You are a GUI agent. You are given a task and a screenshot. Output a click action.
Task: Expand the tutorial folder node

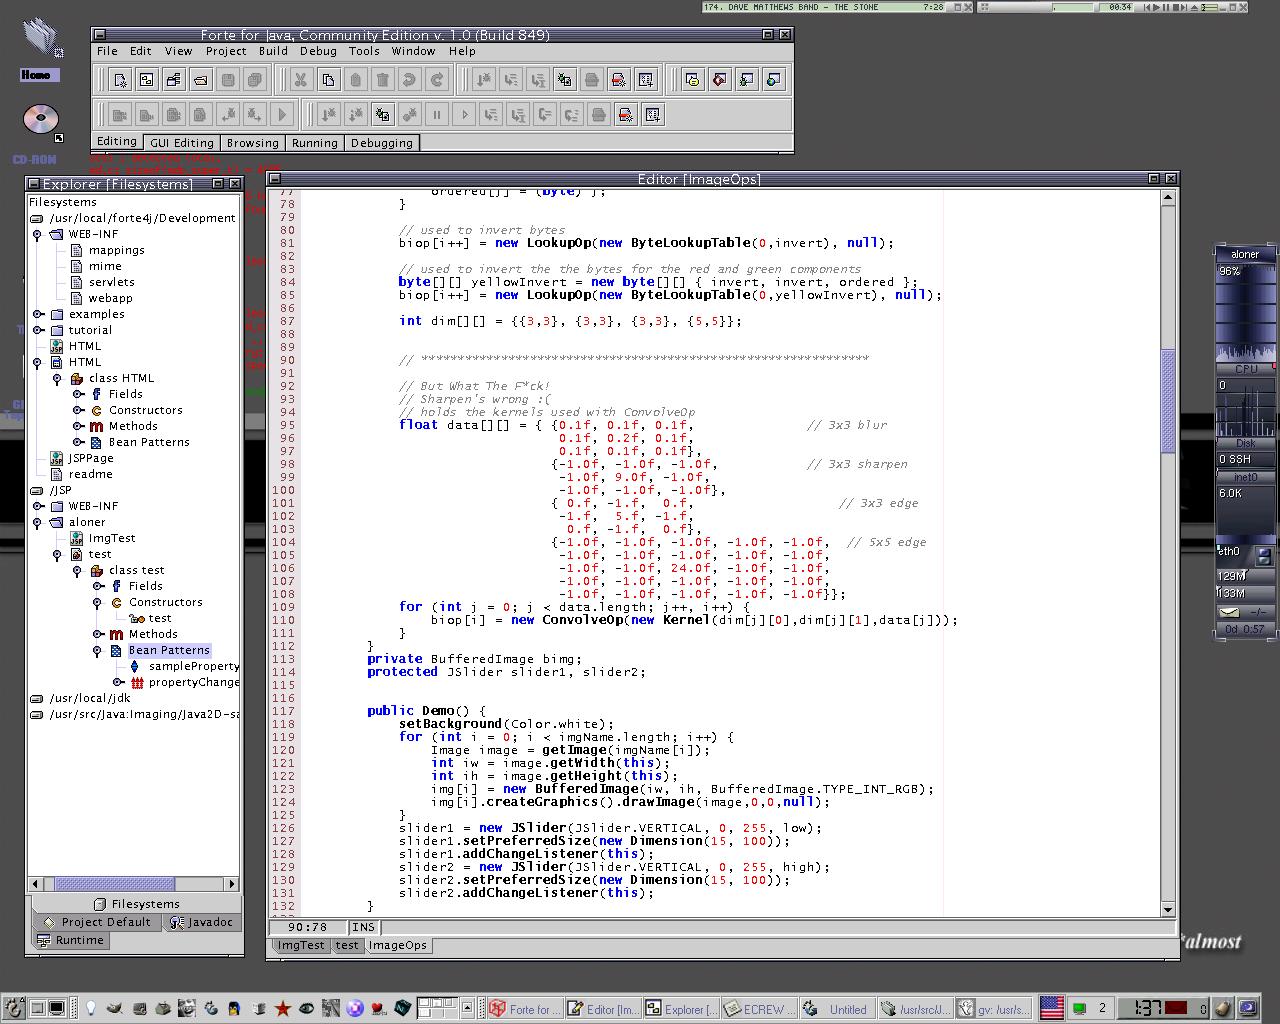(x=38, y=330)
